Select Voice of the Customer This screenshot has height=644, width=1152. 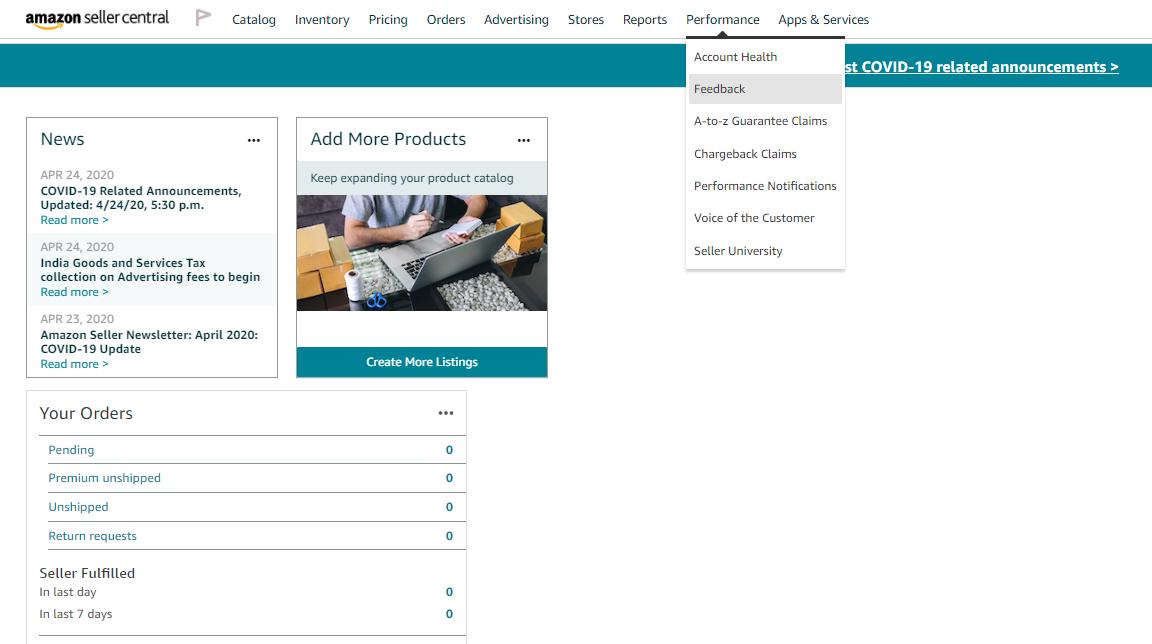pyautogui.click(x=765, y=218)
